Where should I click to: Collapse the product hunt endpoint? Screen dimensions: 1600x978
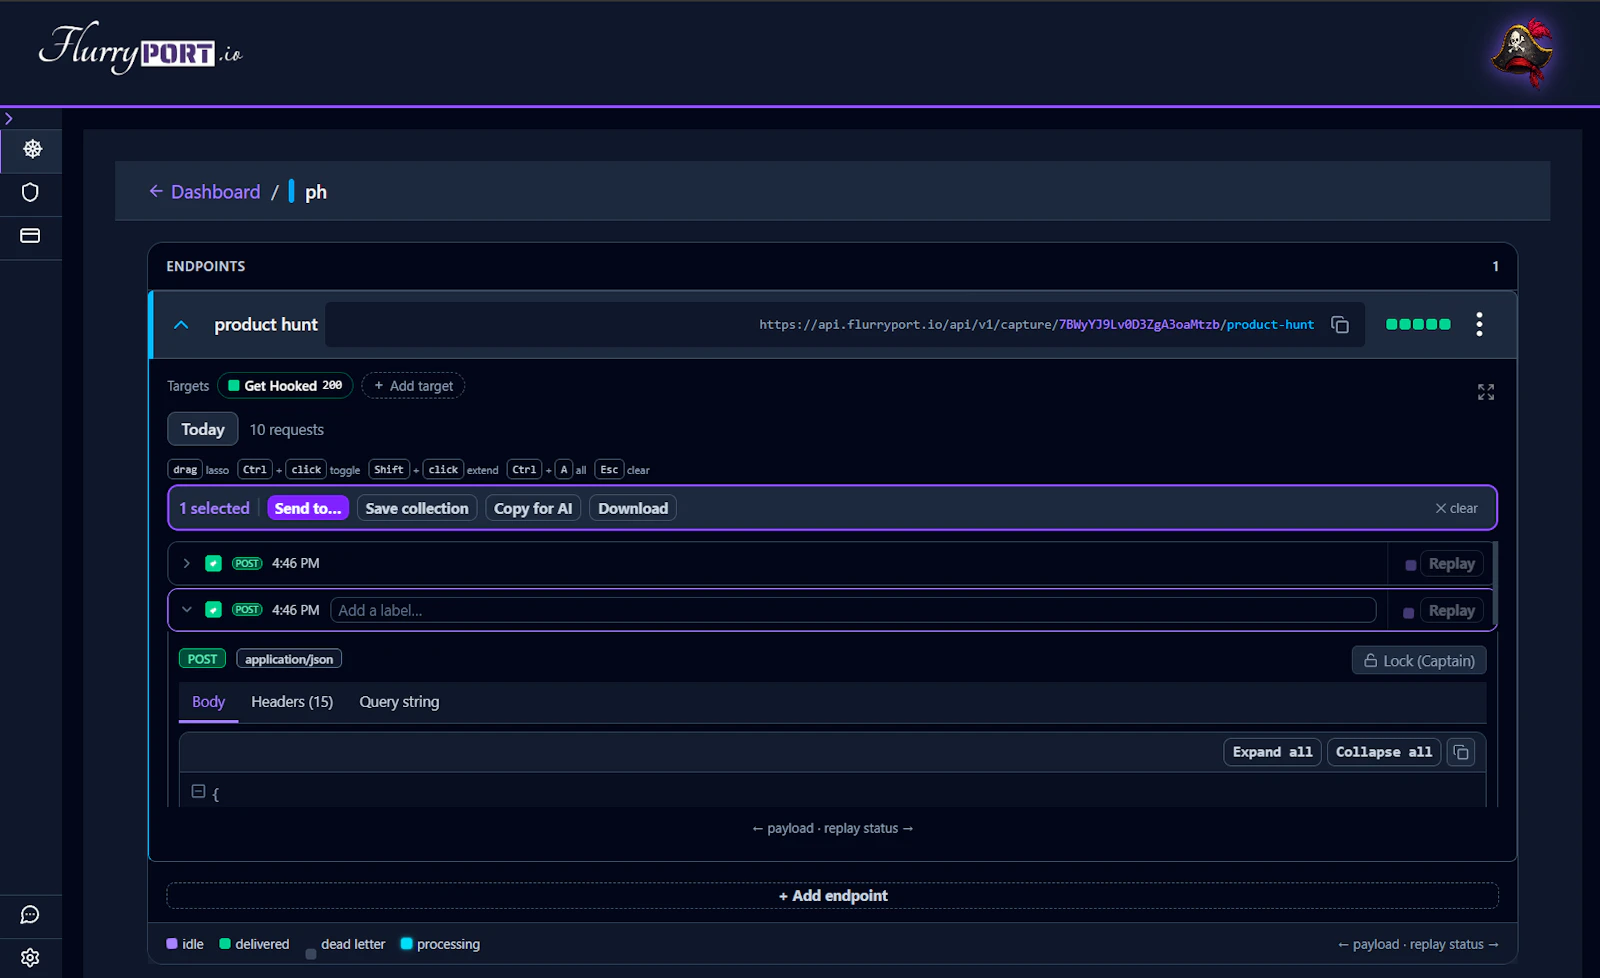(181, 324)
